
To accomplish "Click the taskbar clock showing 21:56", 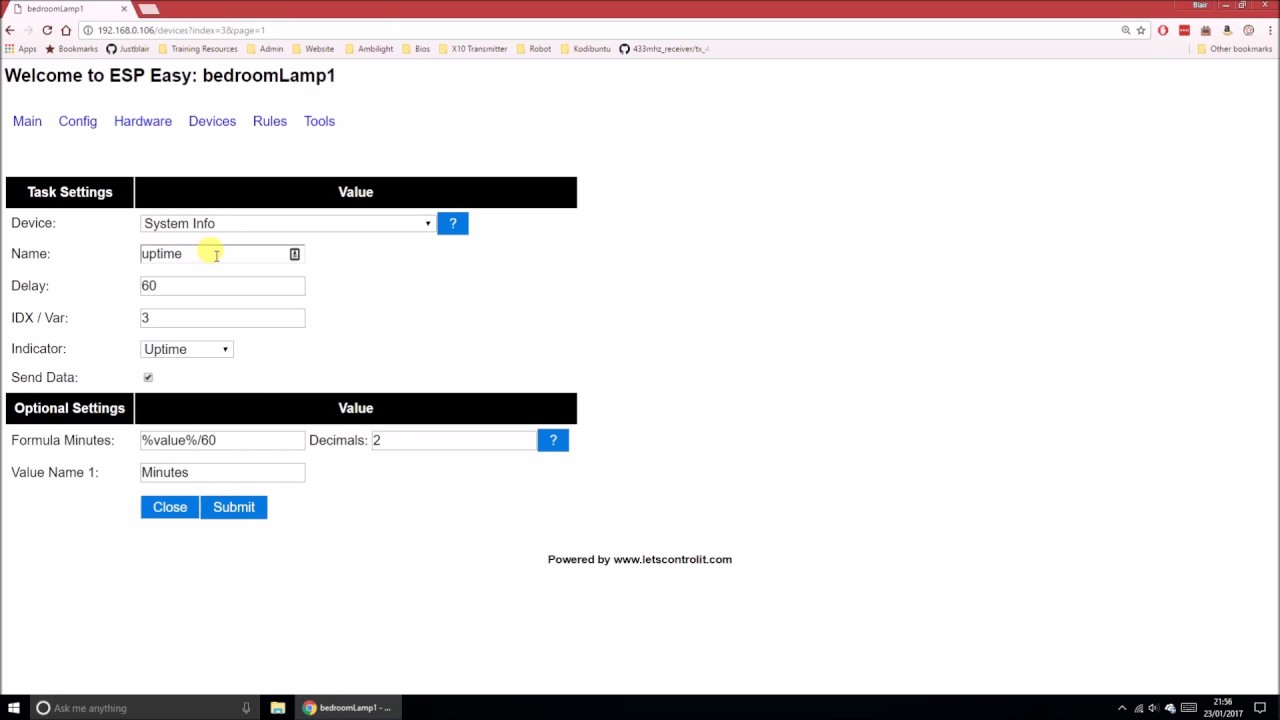I will (x=1222, y=708).
